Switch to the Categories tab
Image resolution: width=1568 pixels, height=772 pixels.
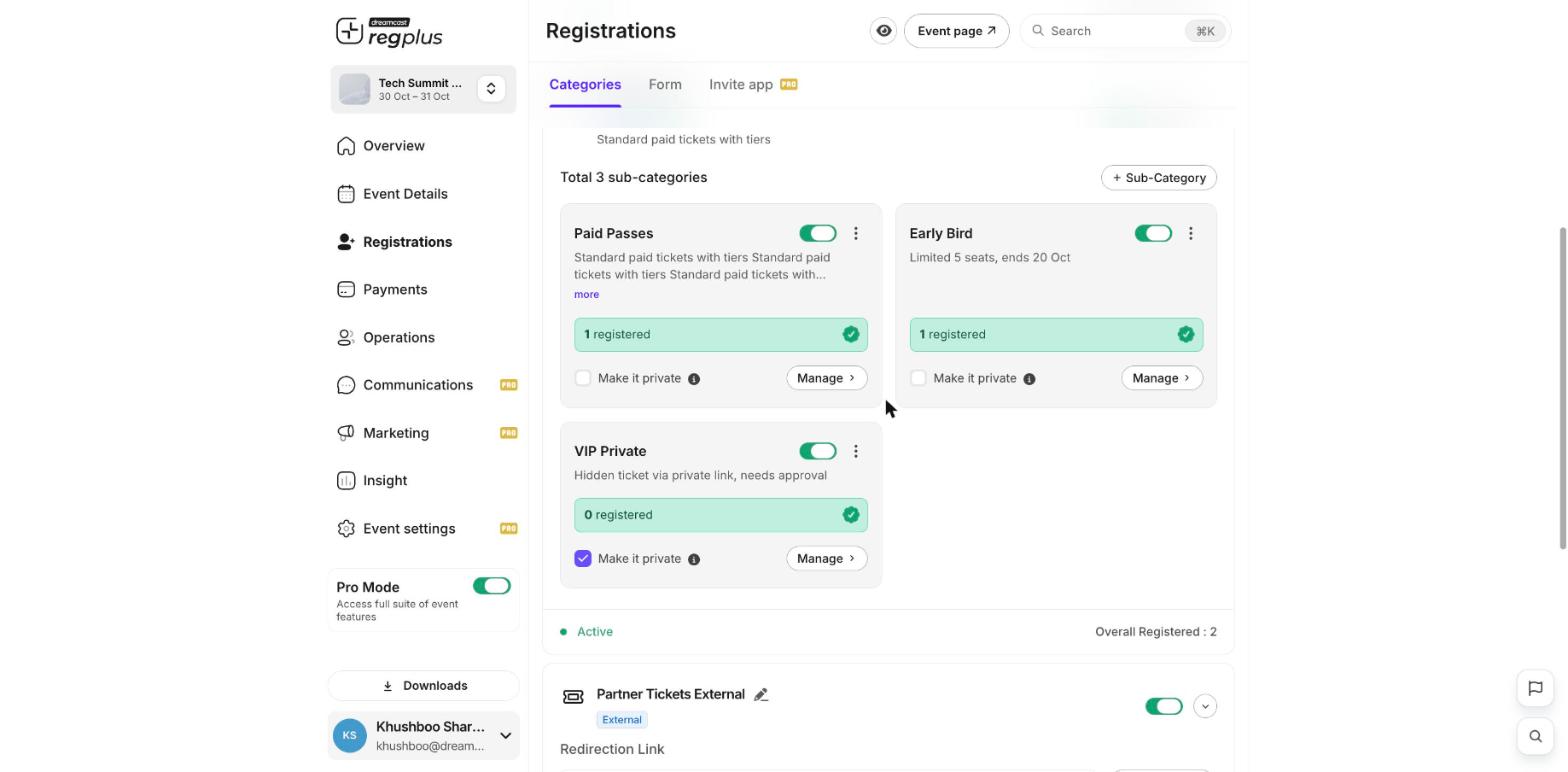tap(585, 85)
